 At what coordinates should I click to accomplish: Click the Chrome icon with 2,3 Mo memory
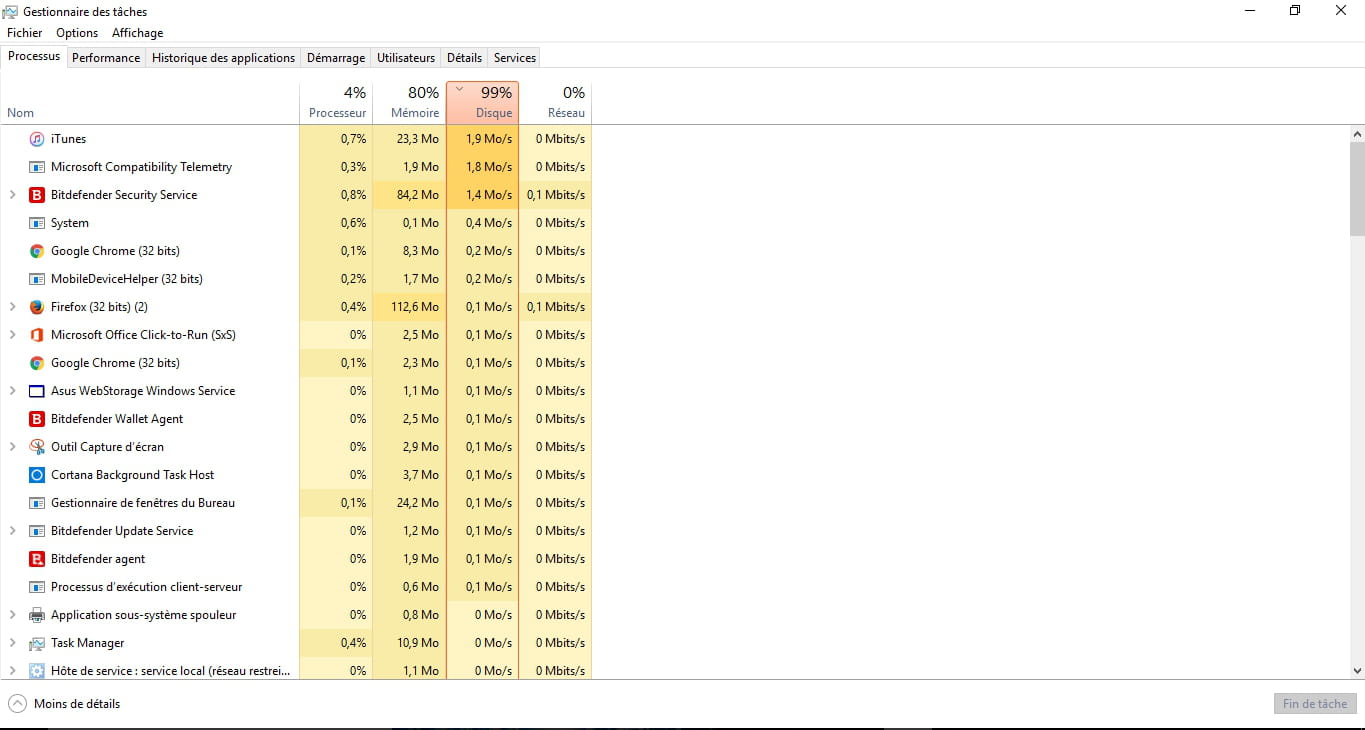(37, 363)
